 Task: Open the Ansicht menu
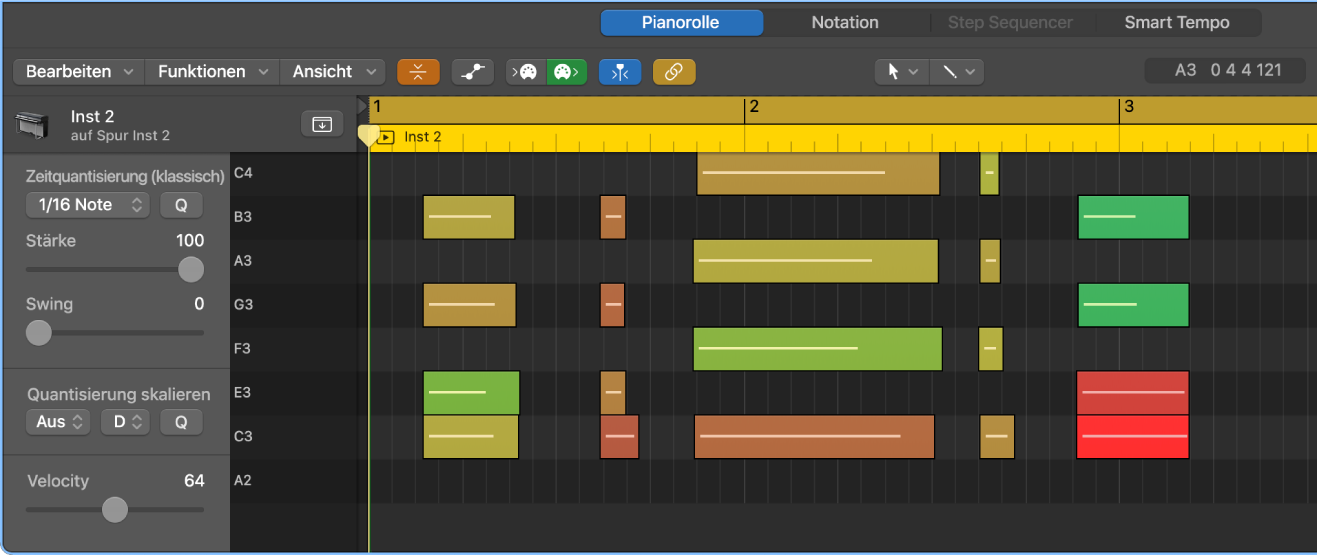click(332, 72)
